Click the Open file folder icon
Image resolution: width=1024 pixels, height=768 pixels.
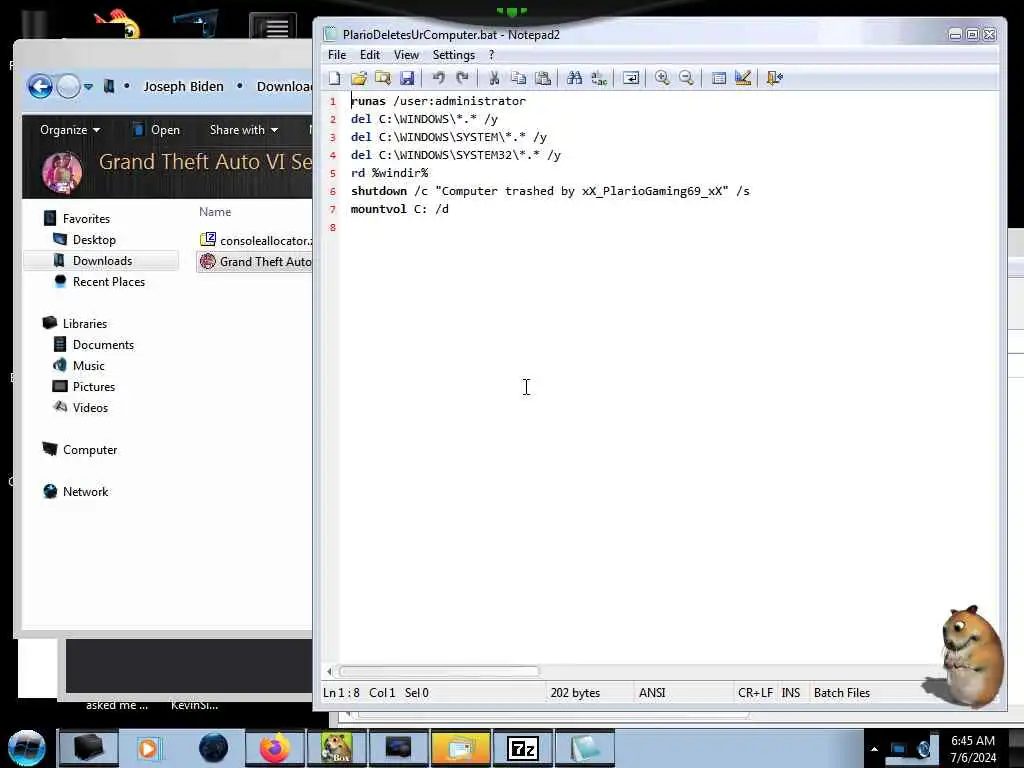359,78
